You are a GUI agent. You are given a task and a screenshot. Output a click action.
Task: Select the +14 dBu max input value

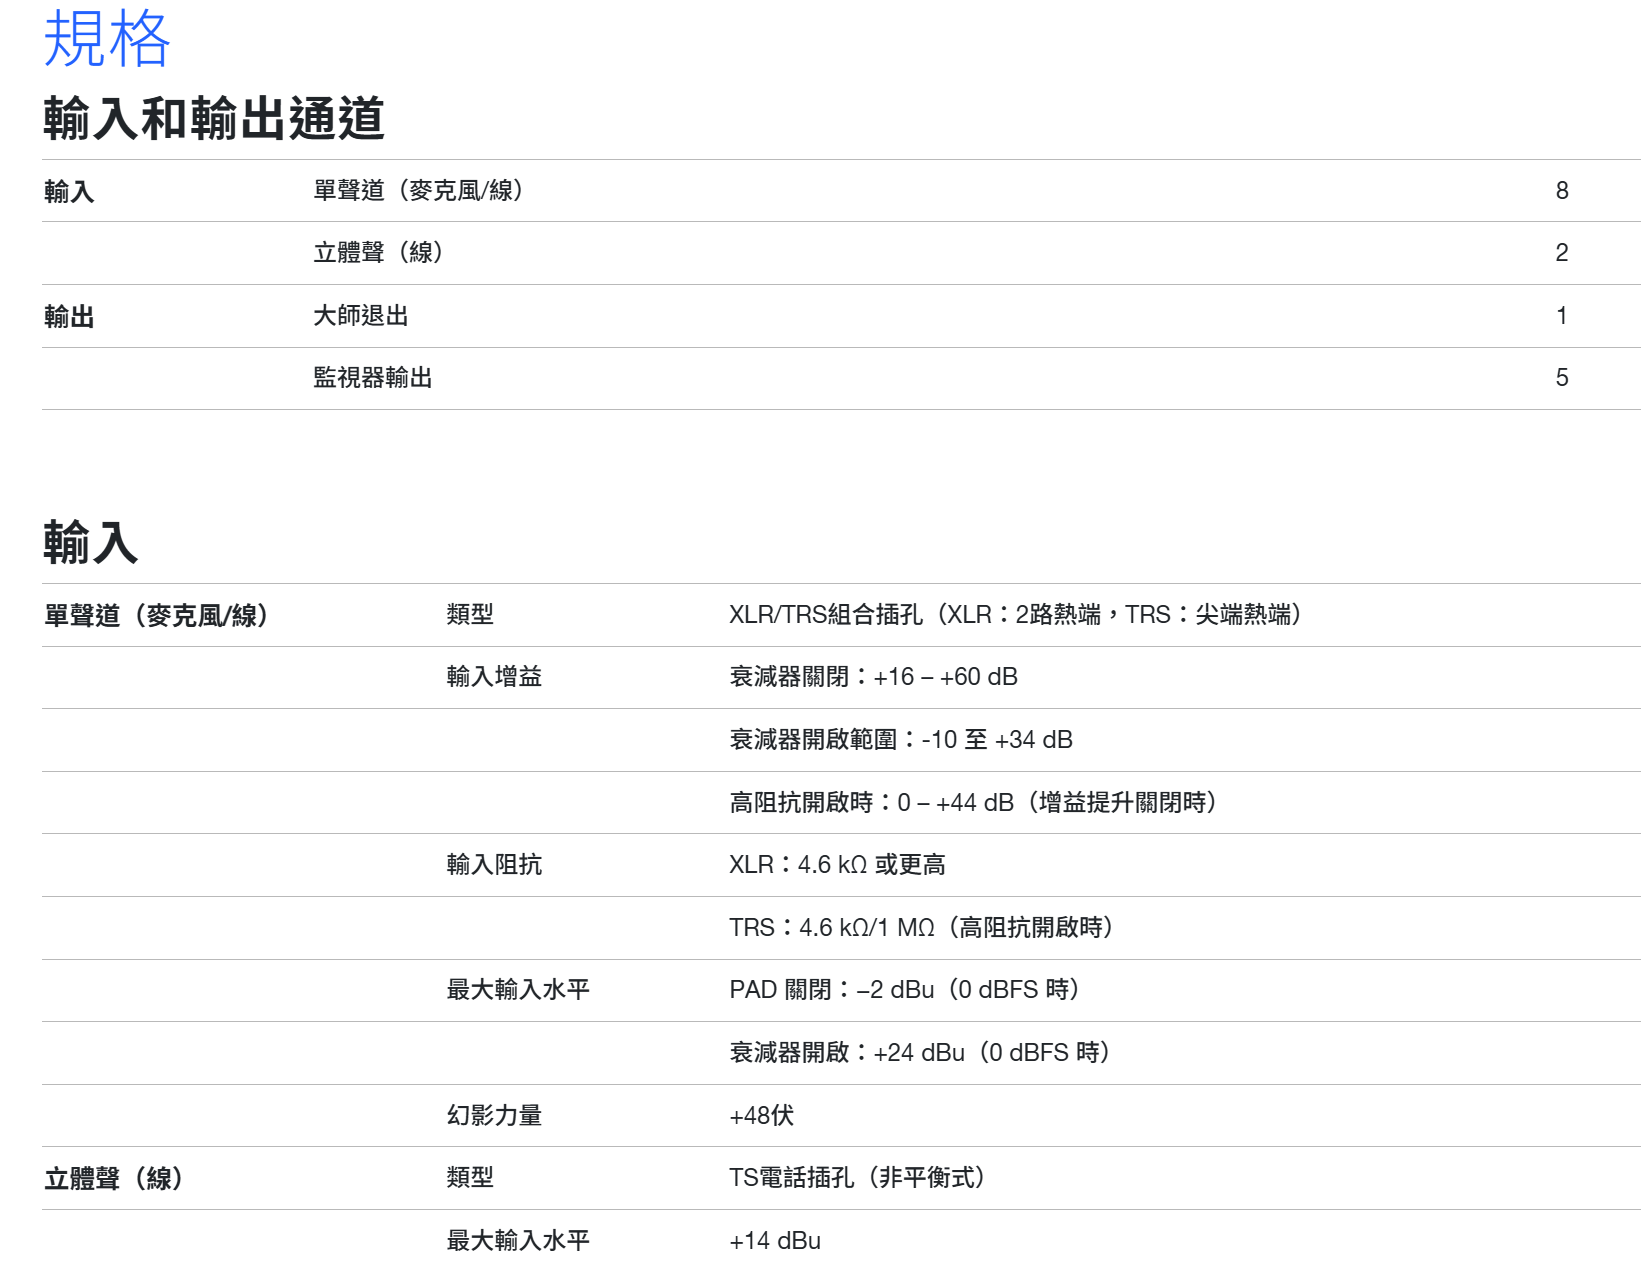775,1241
